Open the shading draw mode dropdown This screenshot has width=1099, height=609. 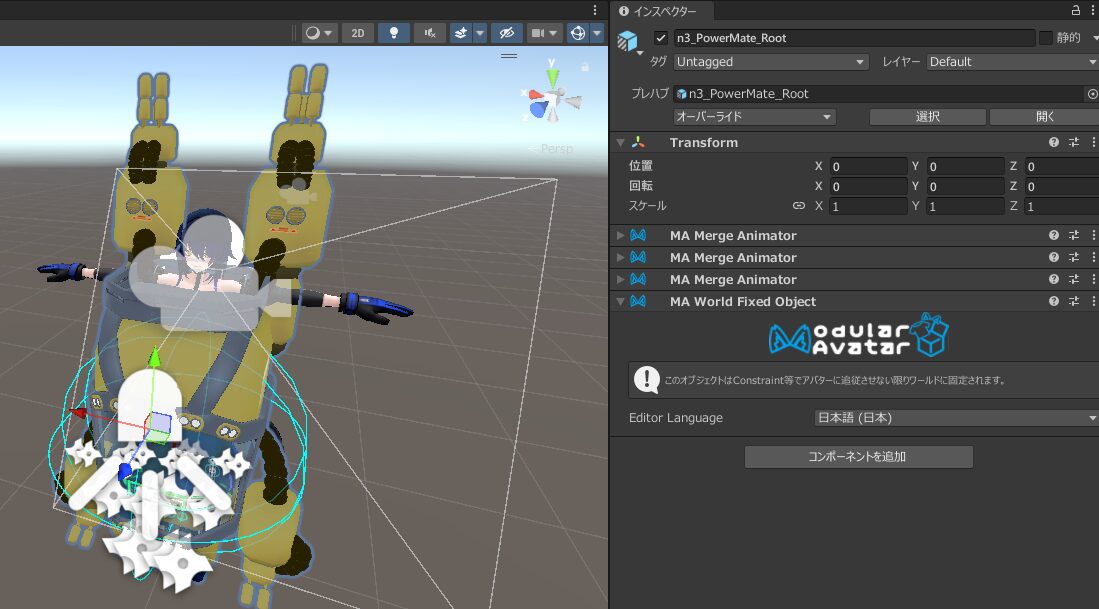tap(319, 33)
